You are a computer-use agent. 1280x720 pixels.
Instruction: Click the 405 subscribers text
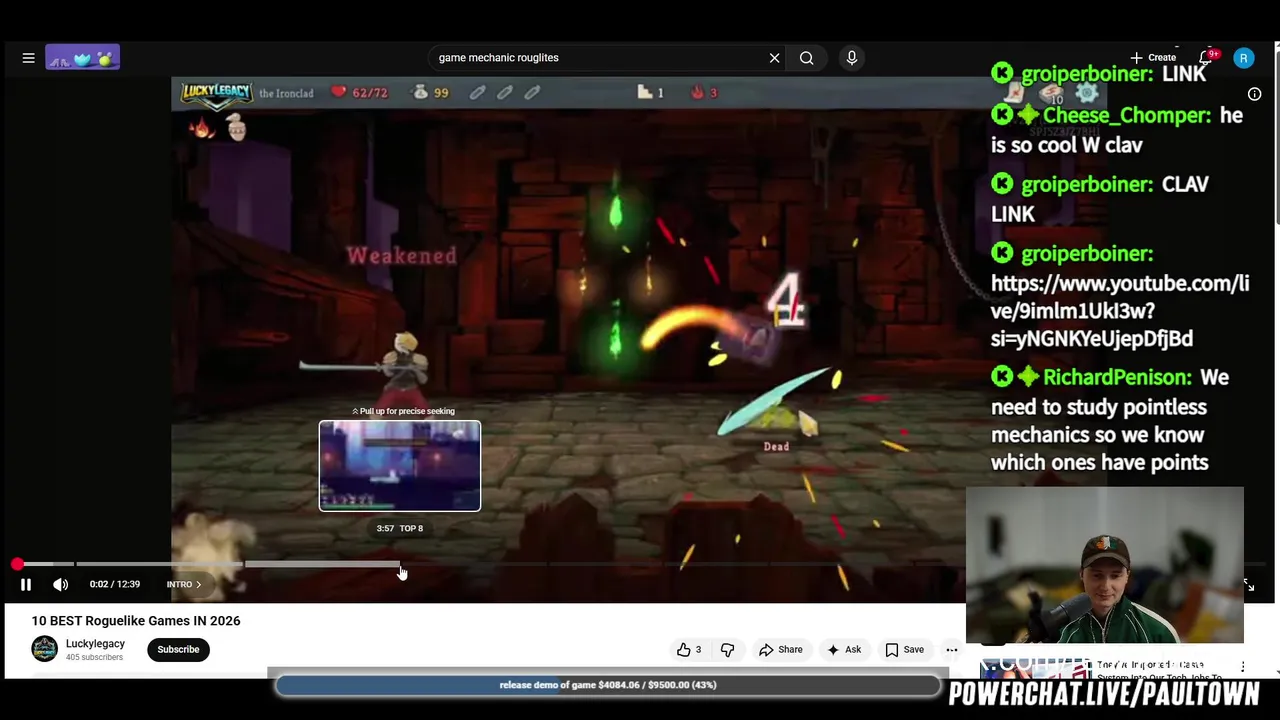tap(94, 657)
